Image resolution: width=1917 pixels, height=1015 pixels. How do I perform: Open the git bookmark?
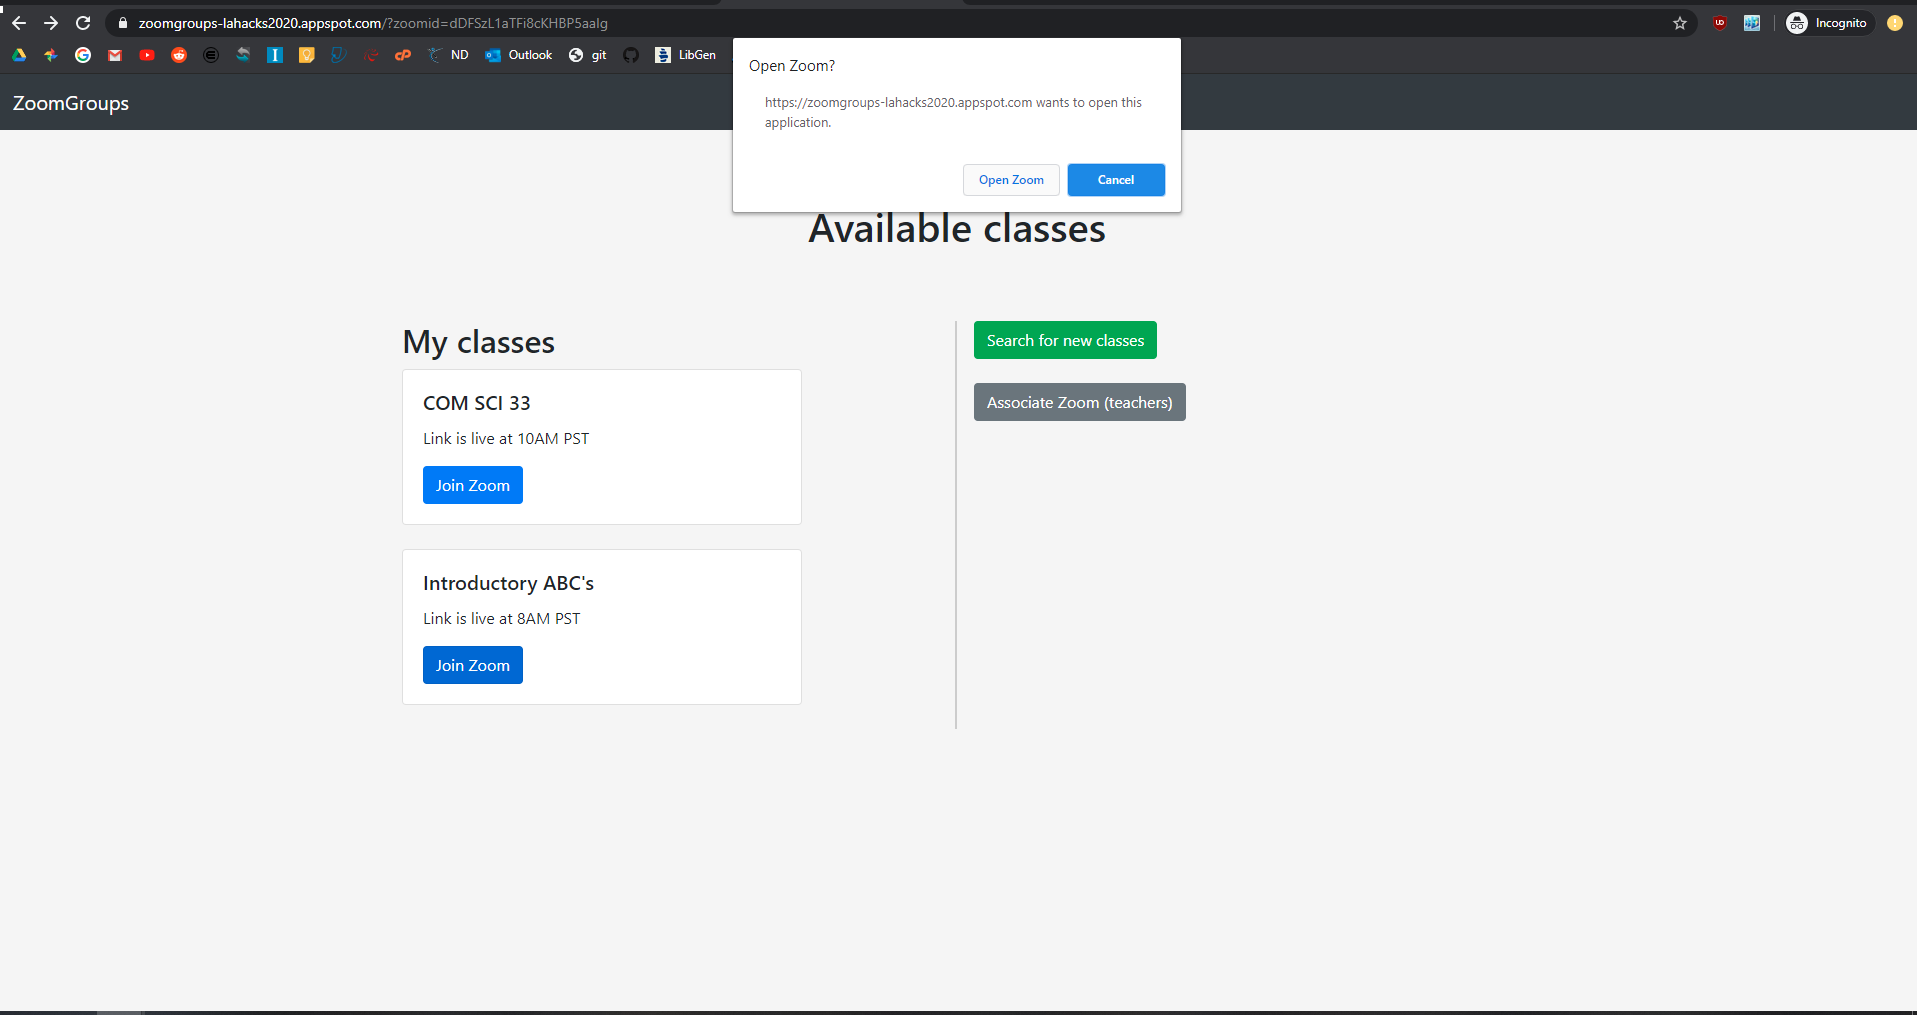[x=588, y=55]
